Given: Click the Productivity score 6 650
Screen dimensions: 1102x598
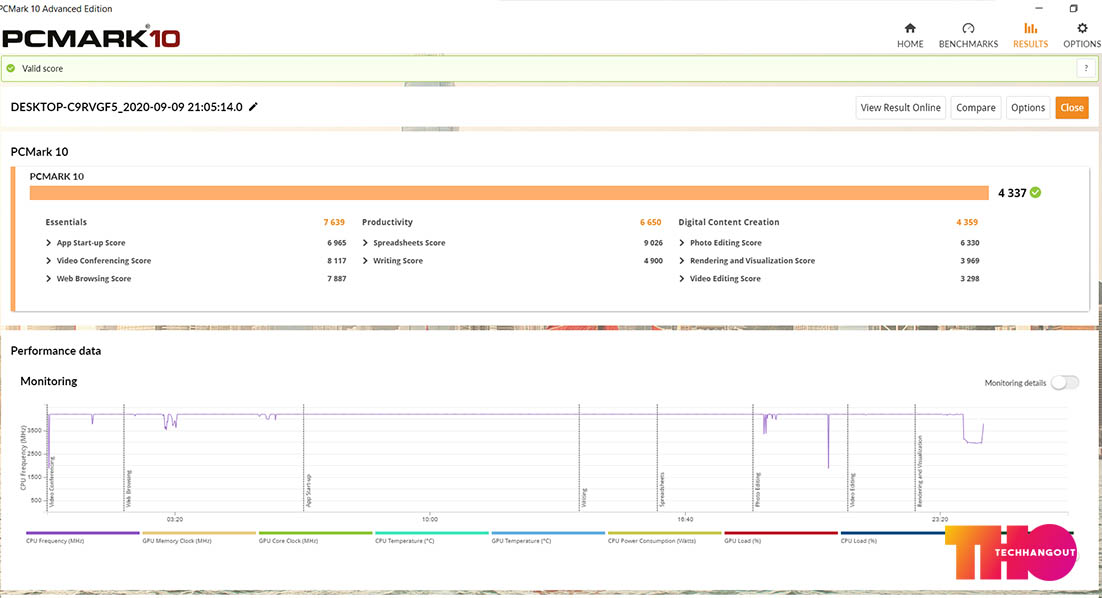Looking at the screenshot, I should click(650, 222).
